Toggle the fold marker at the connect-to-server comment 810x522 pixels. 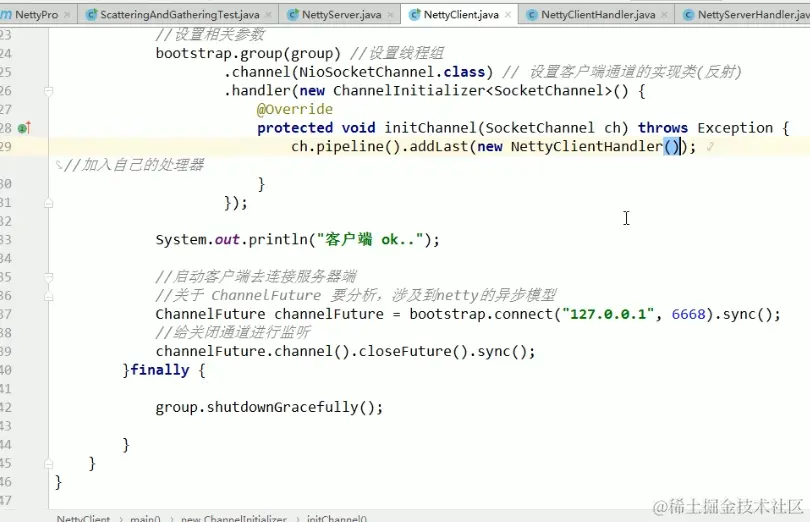point(49,278)
